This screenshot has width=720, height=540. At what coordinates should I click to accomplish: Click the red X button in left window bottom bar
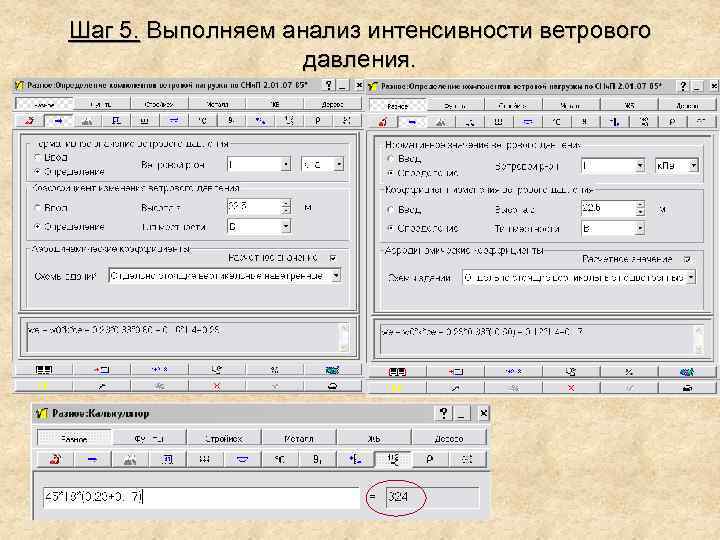point(217,386)
